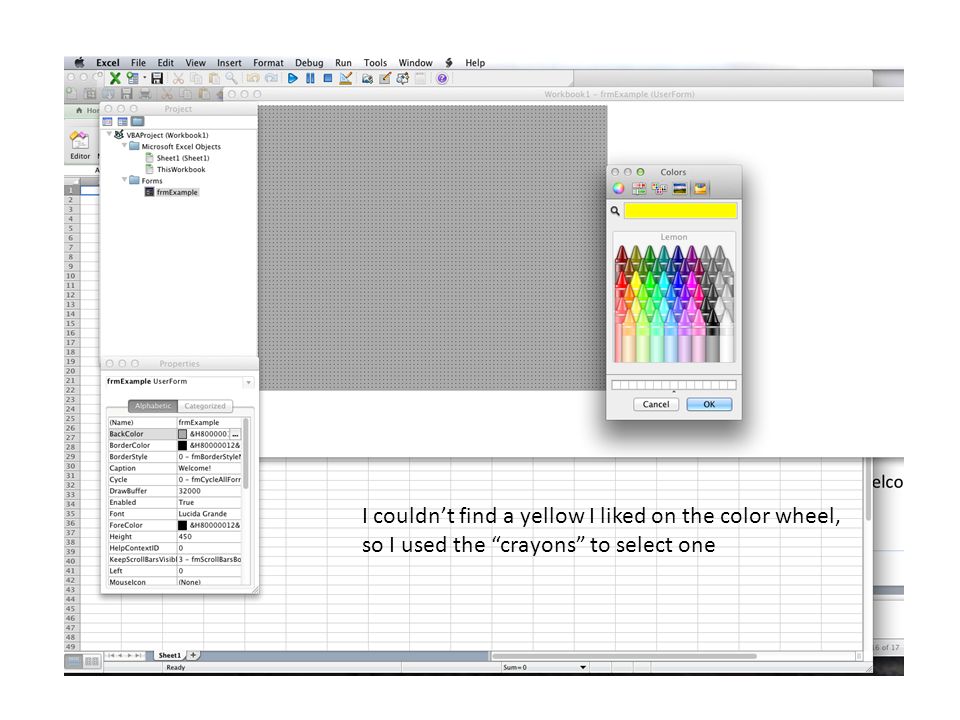Screen dimensions: 960x720
Task: Toggle Design Mode icon
Action: [345, 78]
